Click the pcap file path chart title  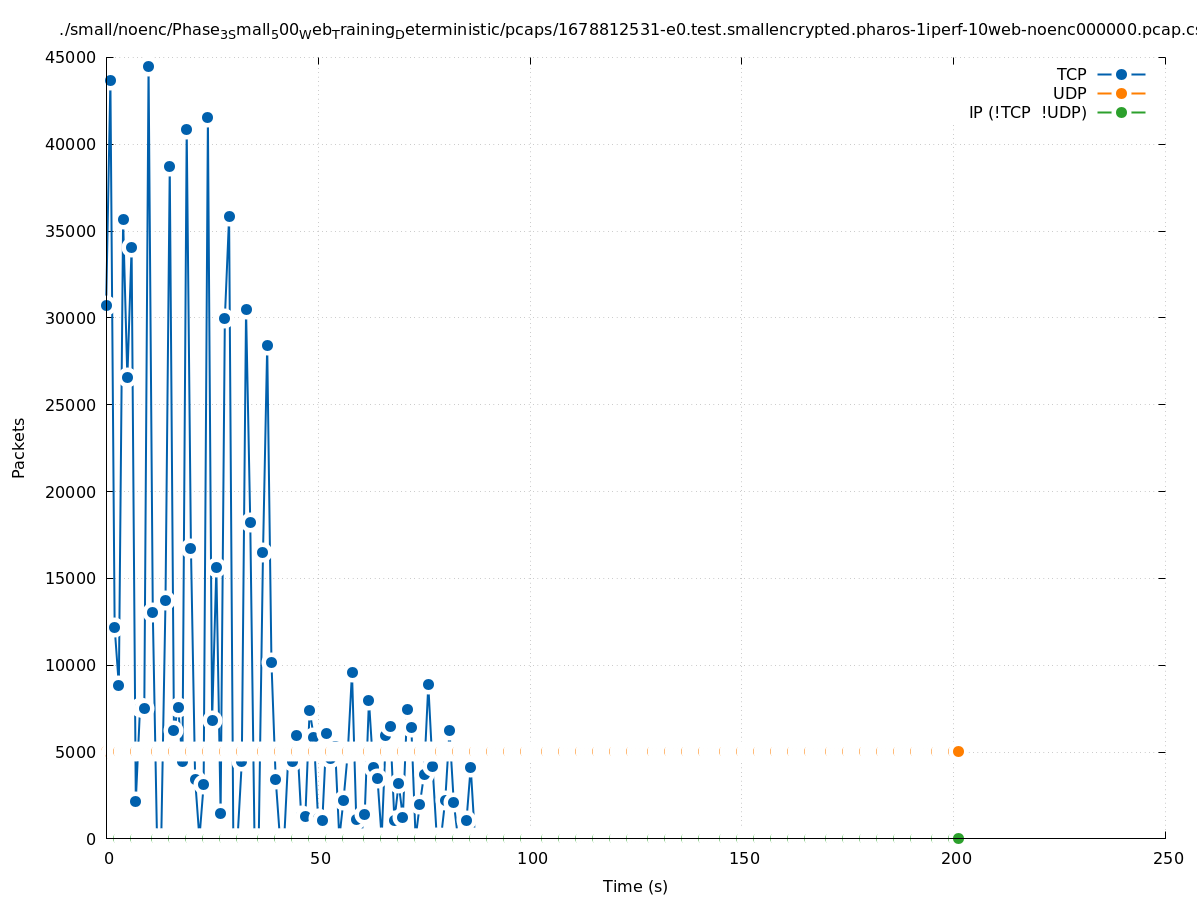pos(627,30)
